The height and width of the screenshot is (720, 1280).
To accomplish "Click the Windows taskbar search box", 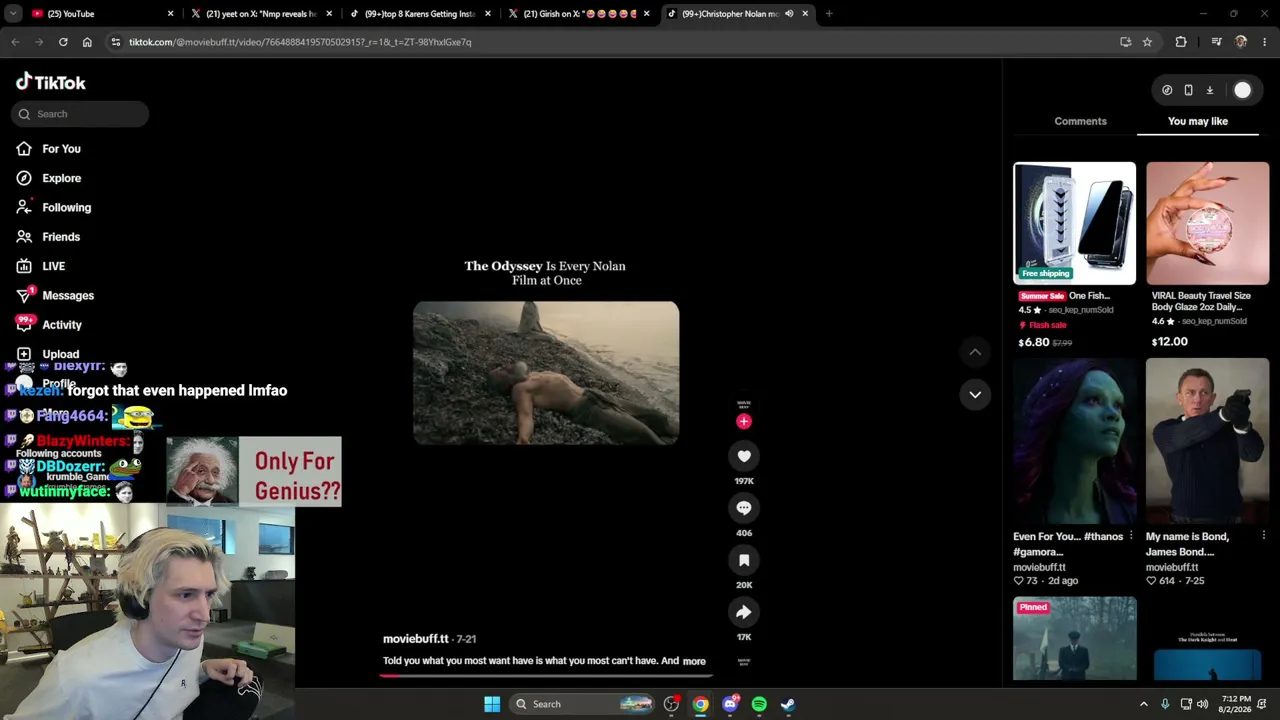I will click(583, 704).
